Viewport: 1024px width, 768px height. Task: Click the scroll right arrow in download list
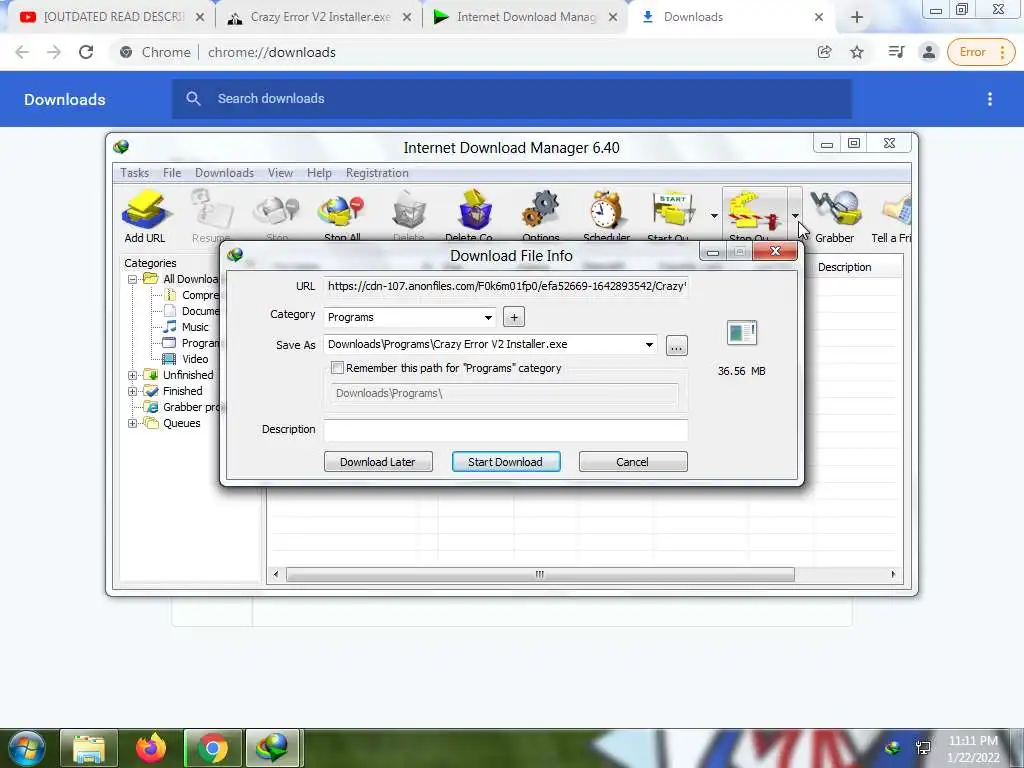point(893,575)
